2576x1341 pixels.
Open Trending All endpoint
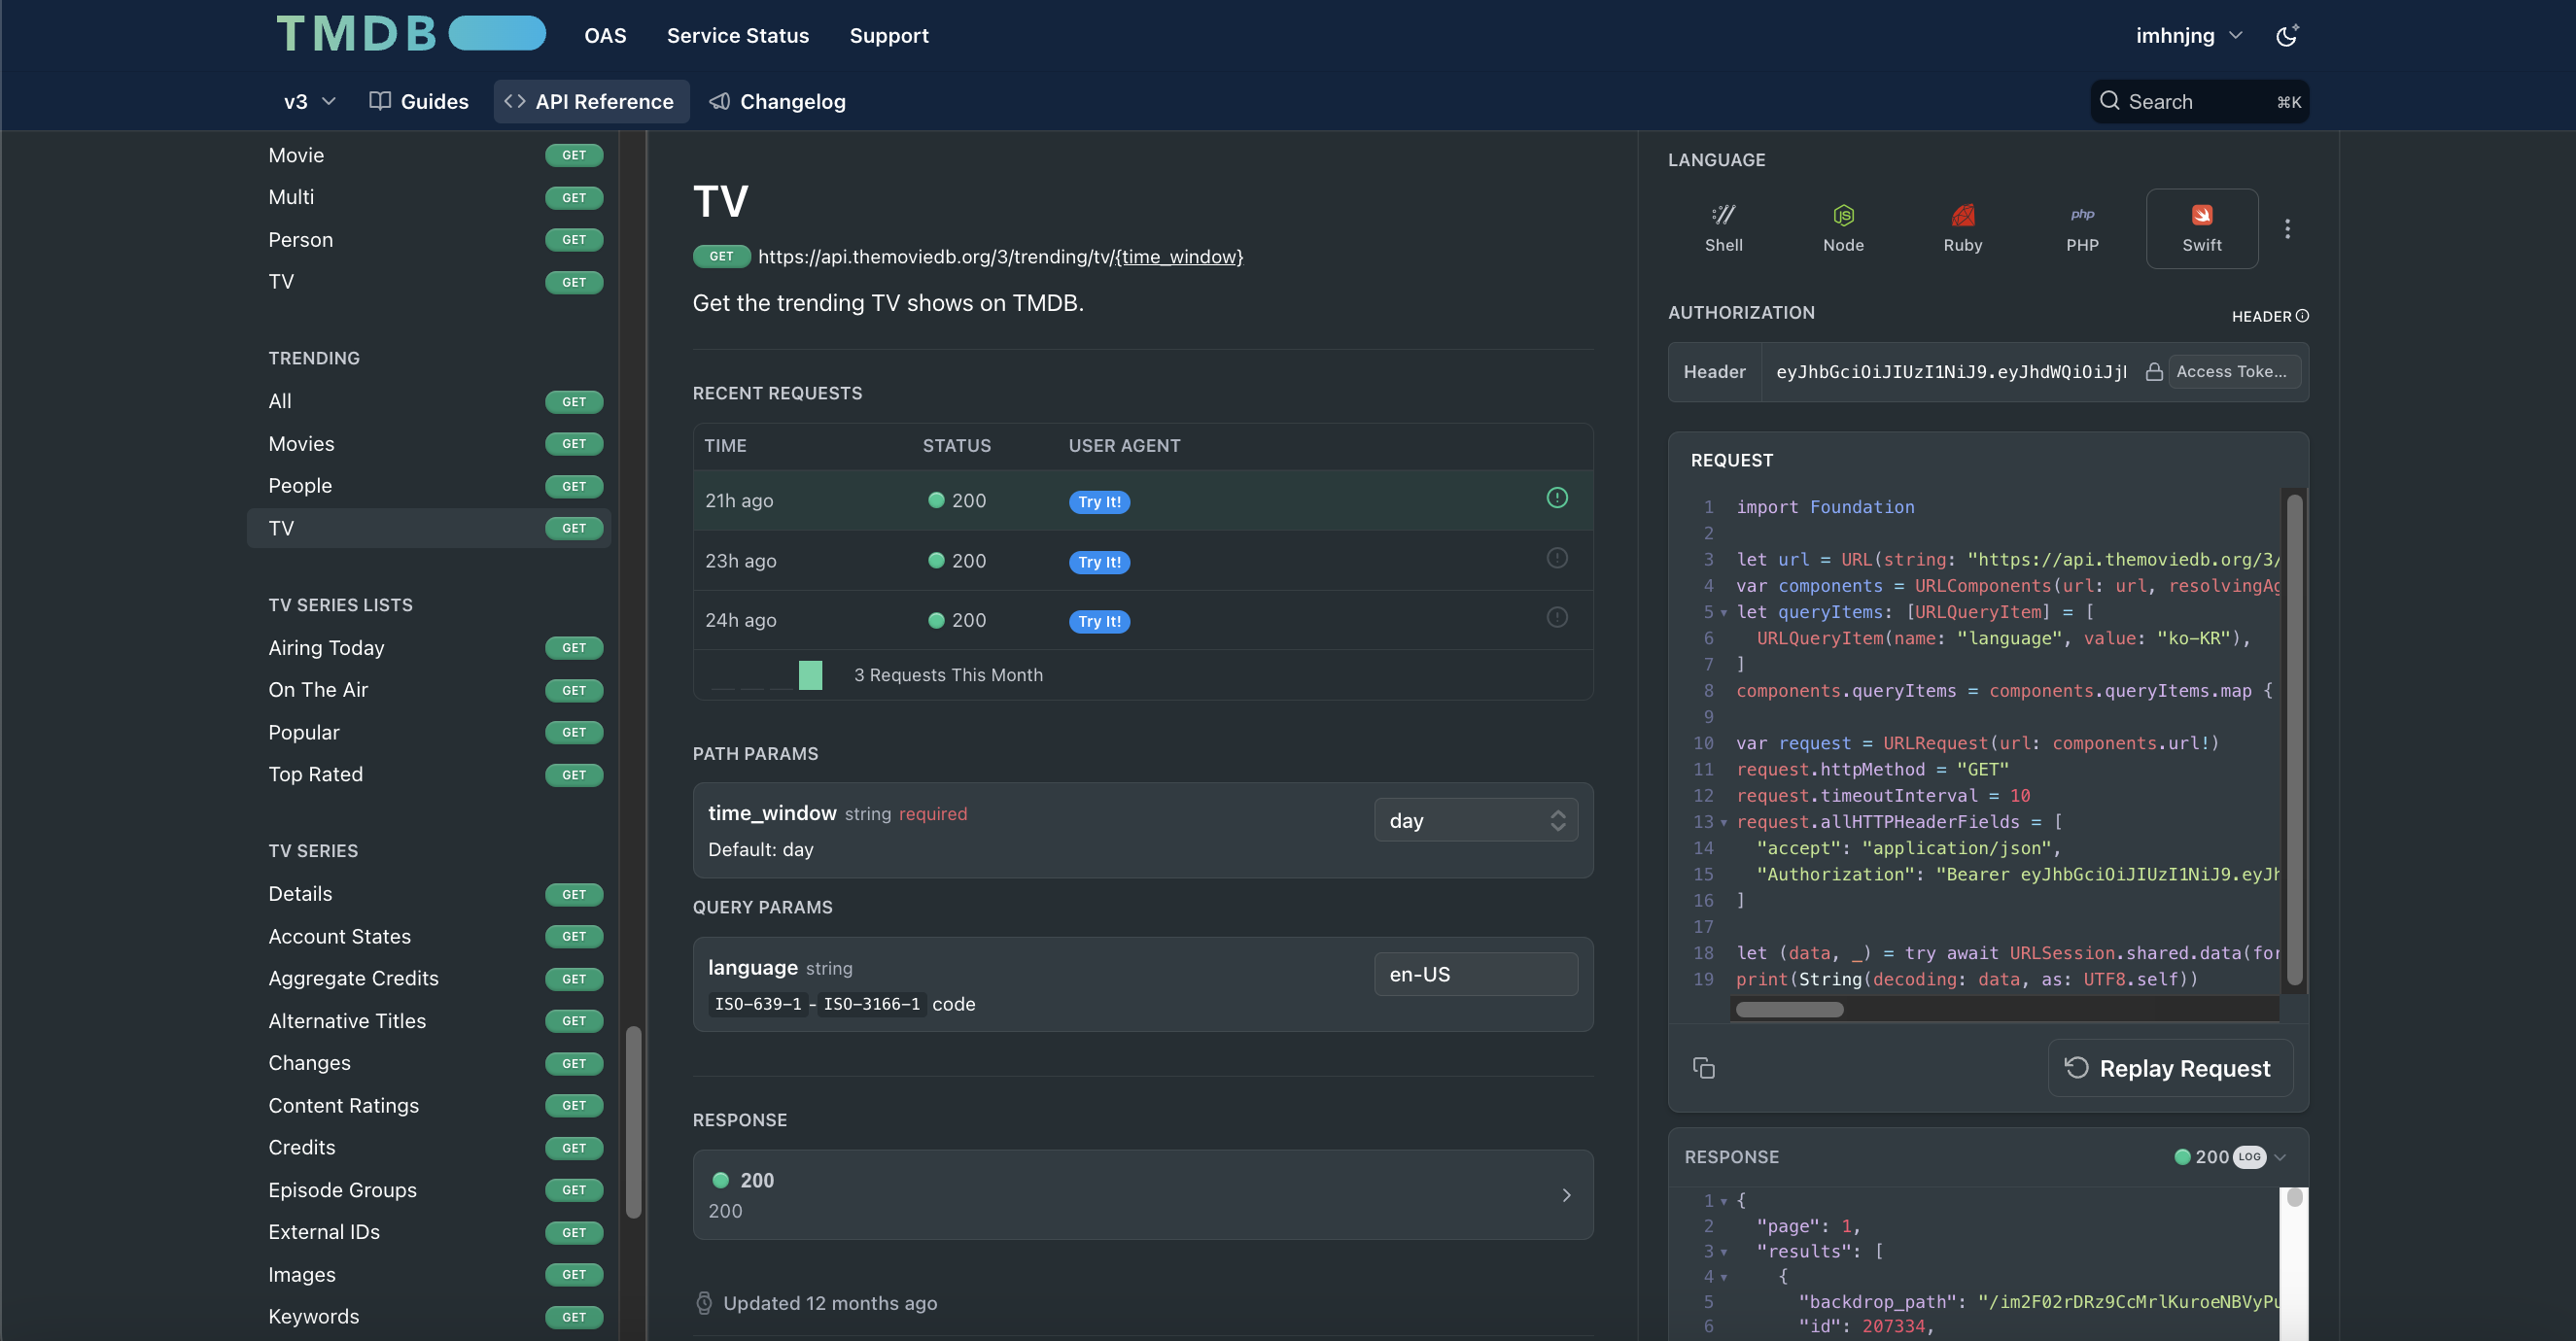coord(428,402)
